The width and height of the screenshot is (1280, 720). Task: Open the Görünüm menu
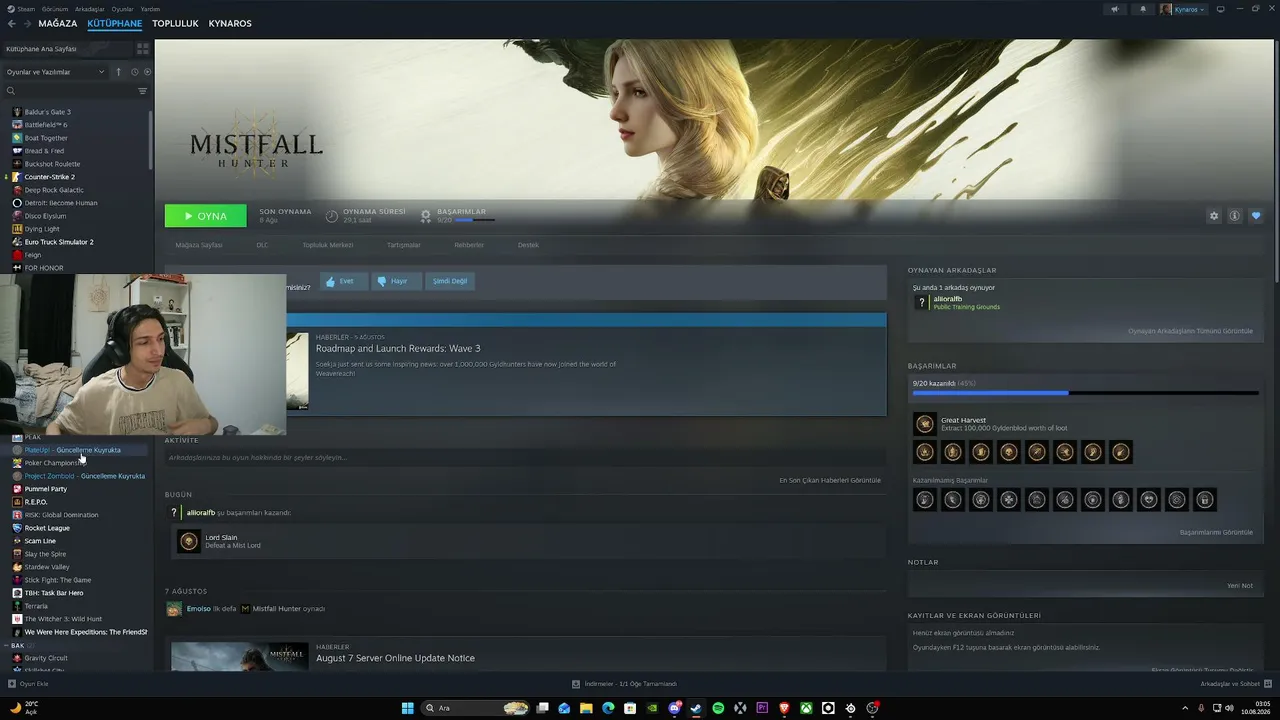(x=55, y=9)
